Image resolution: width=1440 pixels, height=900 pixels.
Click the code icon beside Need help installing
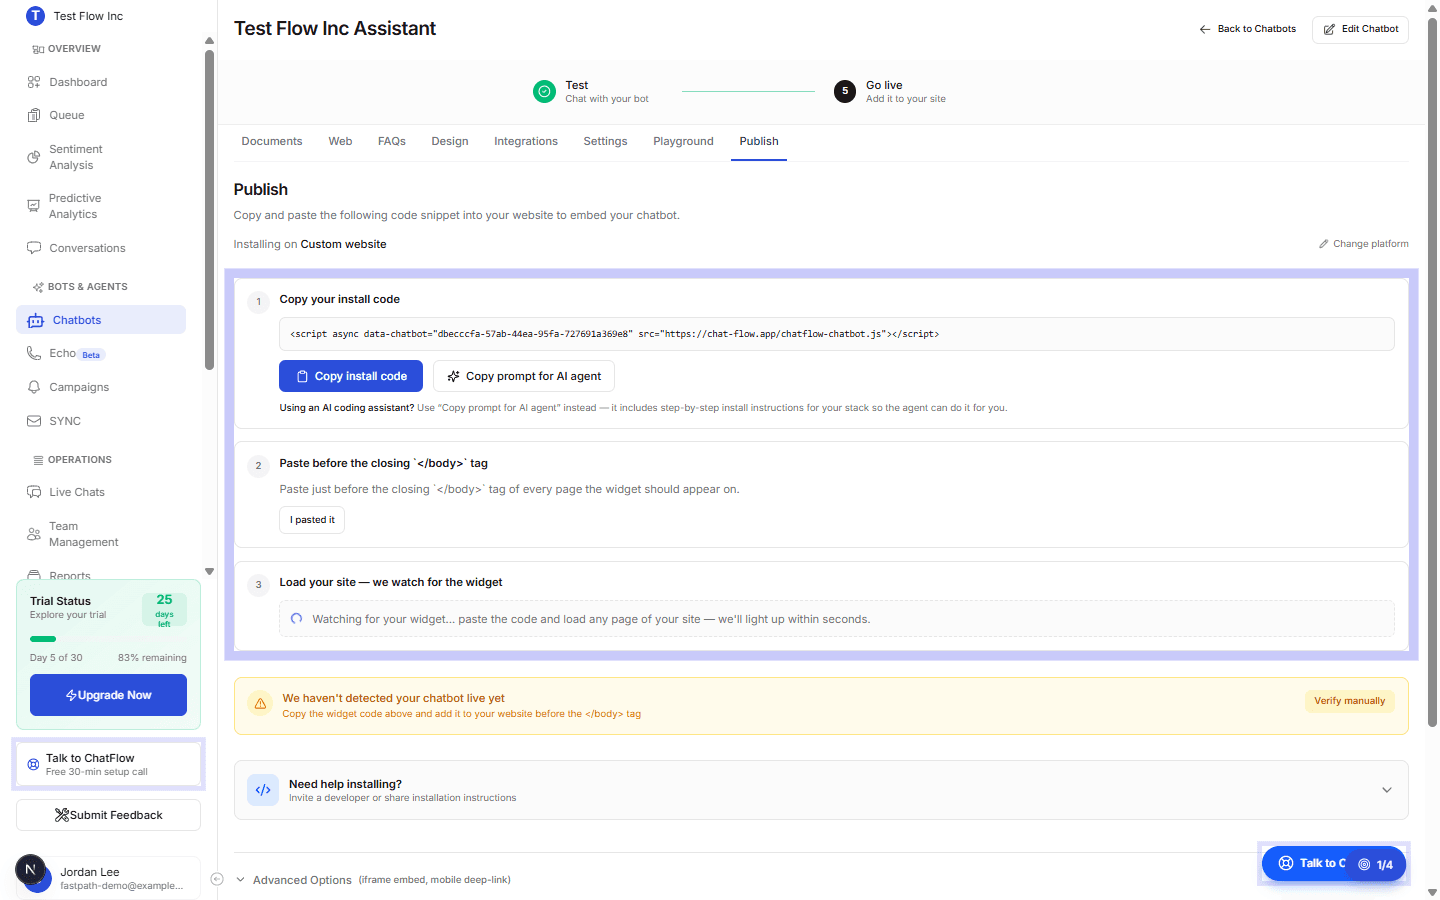click(x=263, y=790)
